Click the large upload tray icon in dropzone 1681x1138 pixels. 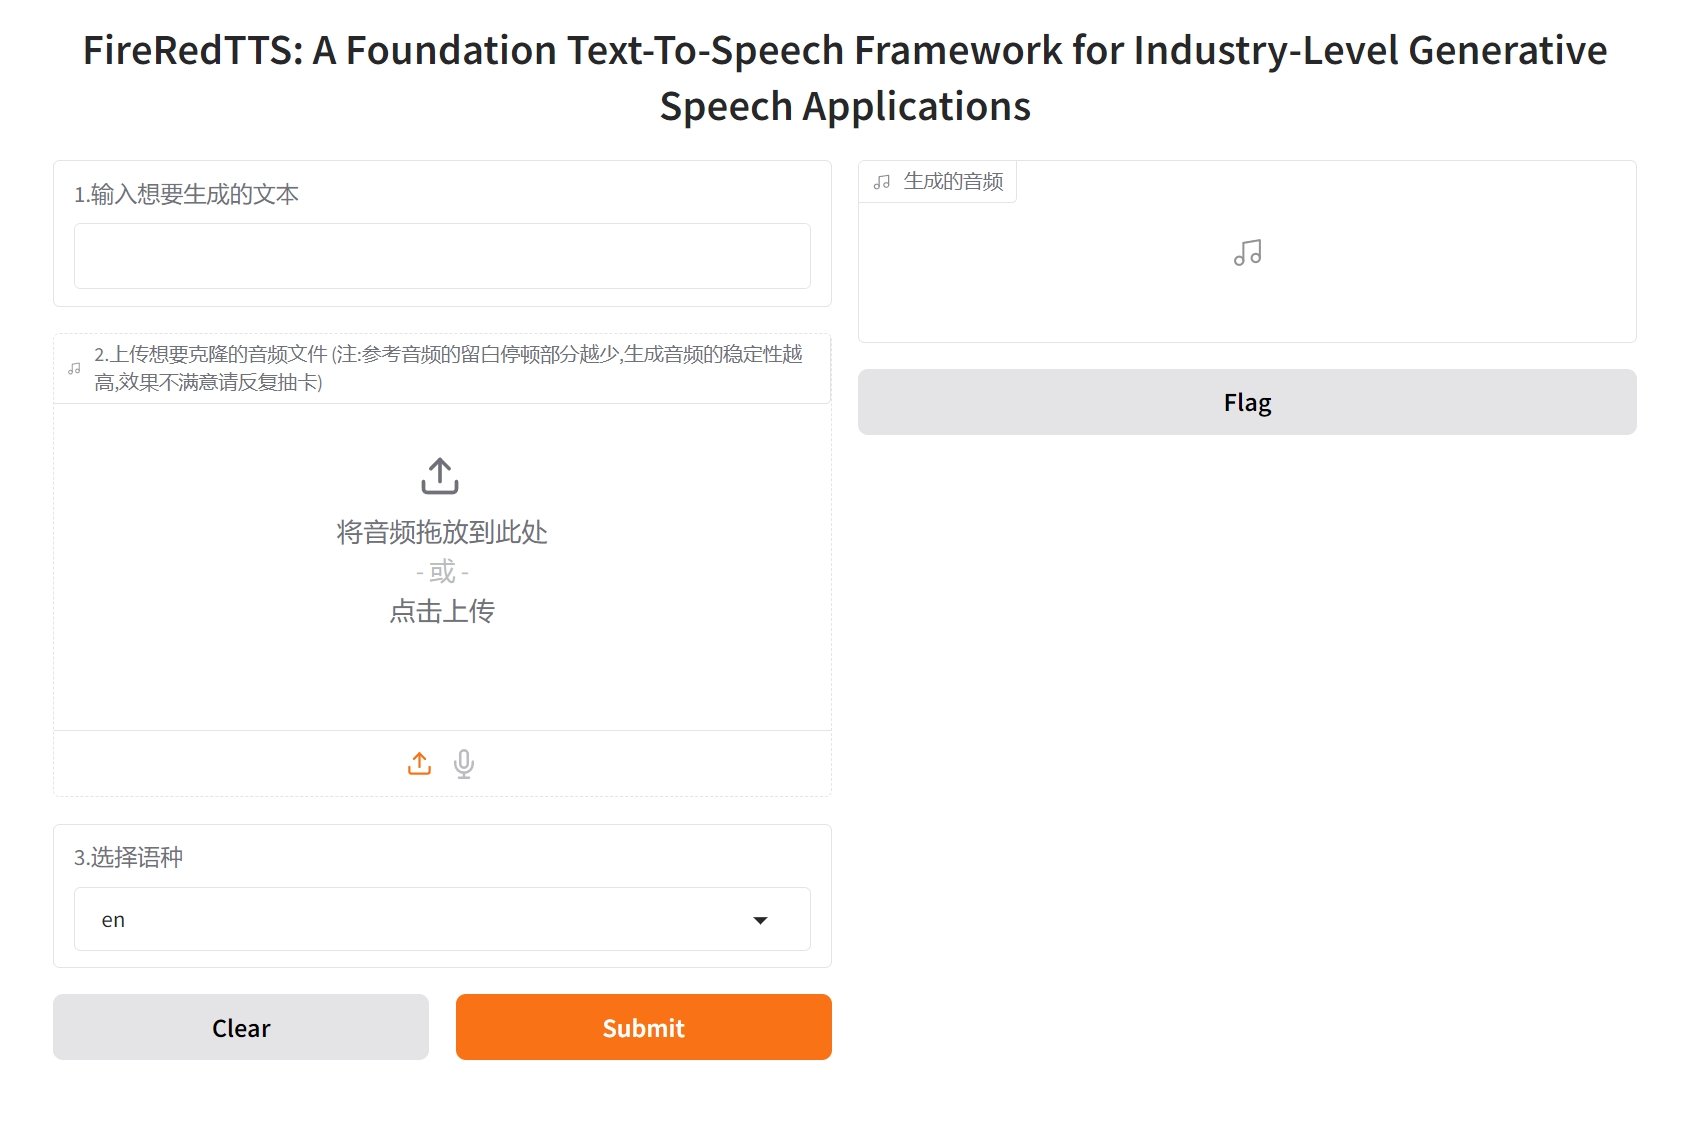click(441, 476)
